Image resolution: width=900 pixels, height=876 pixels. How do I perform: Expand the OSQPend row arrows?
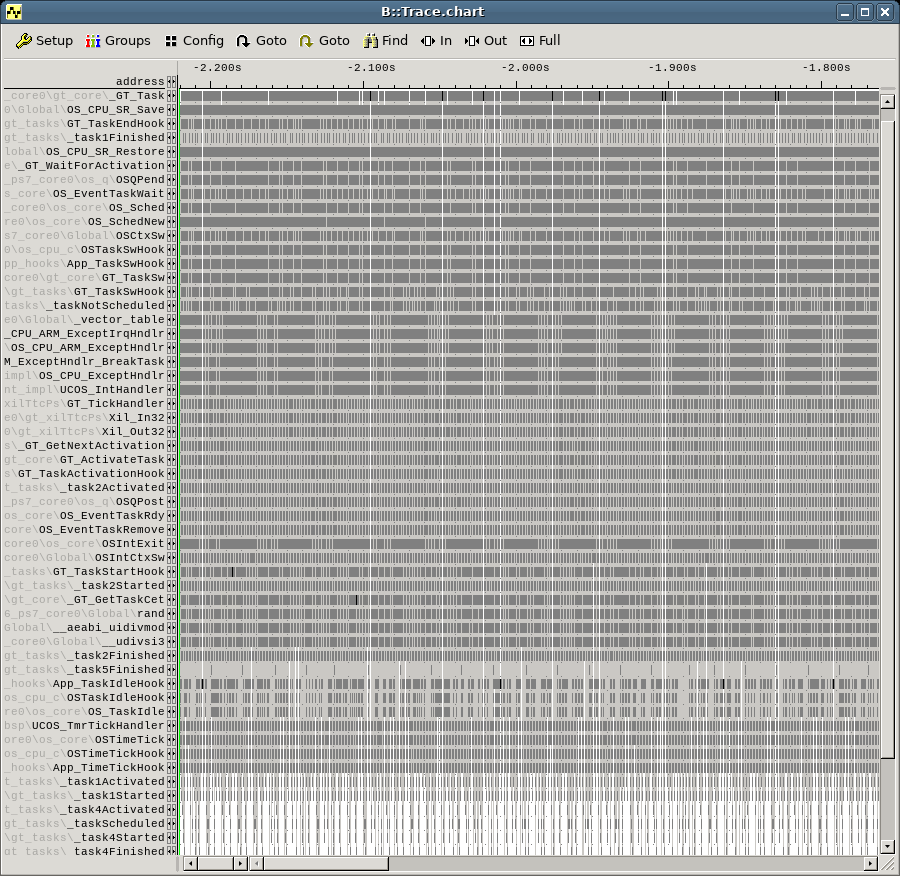coord(172,179)
